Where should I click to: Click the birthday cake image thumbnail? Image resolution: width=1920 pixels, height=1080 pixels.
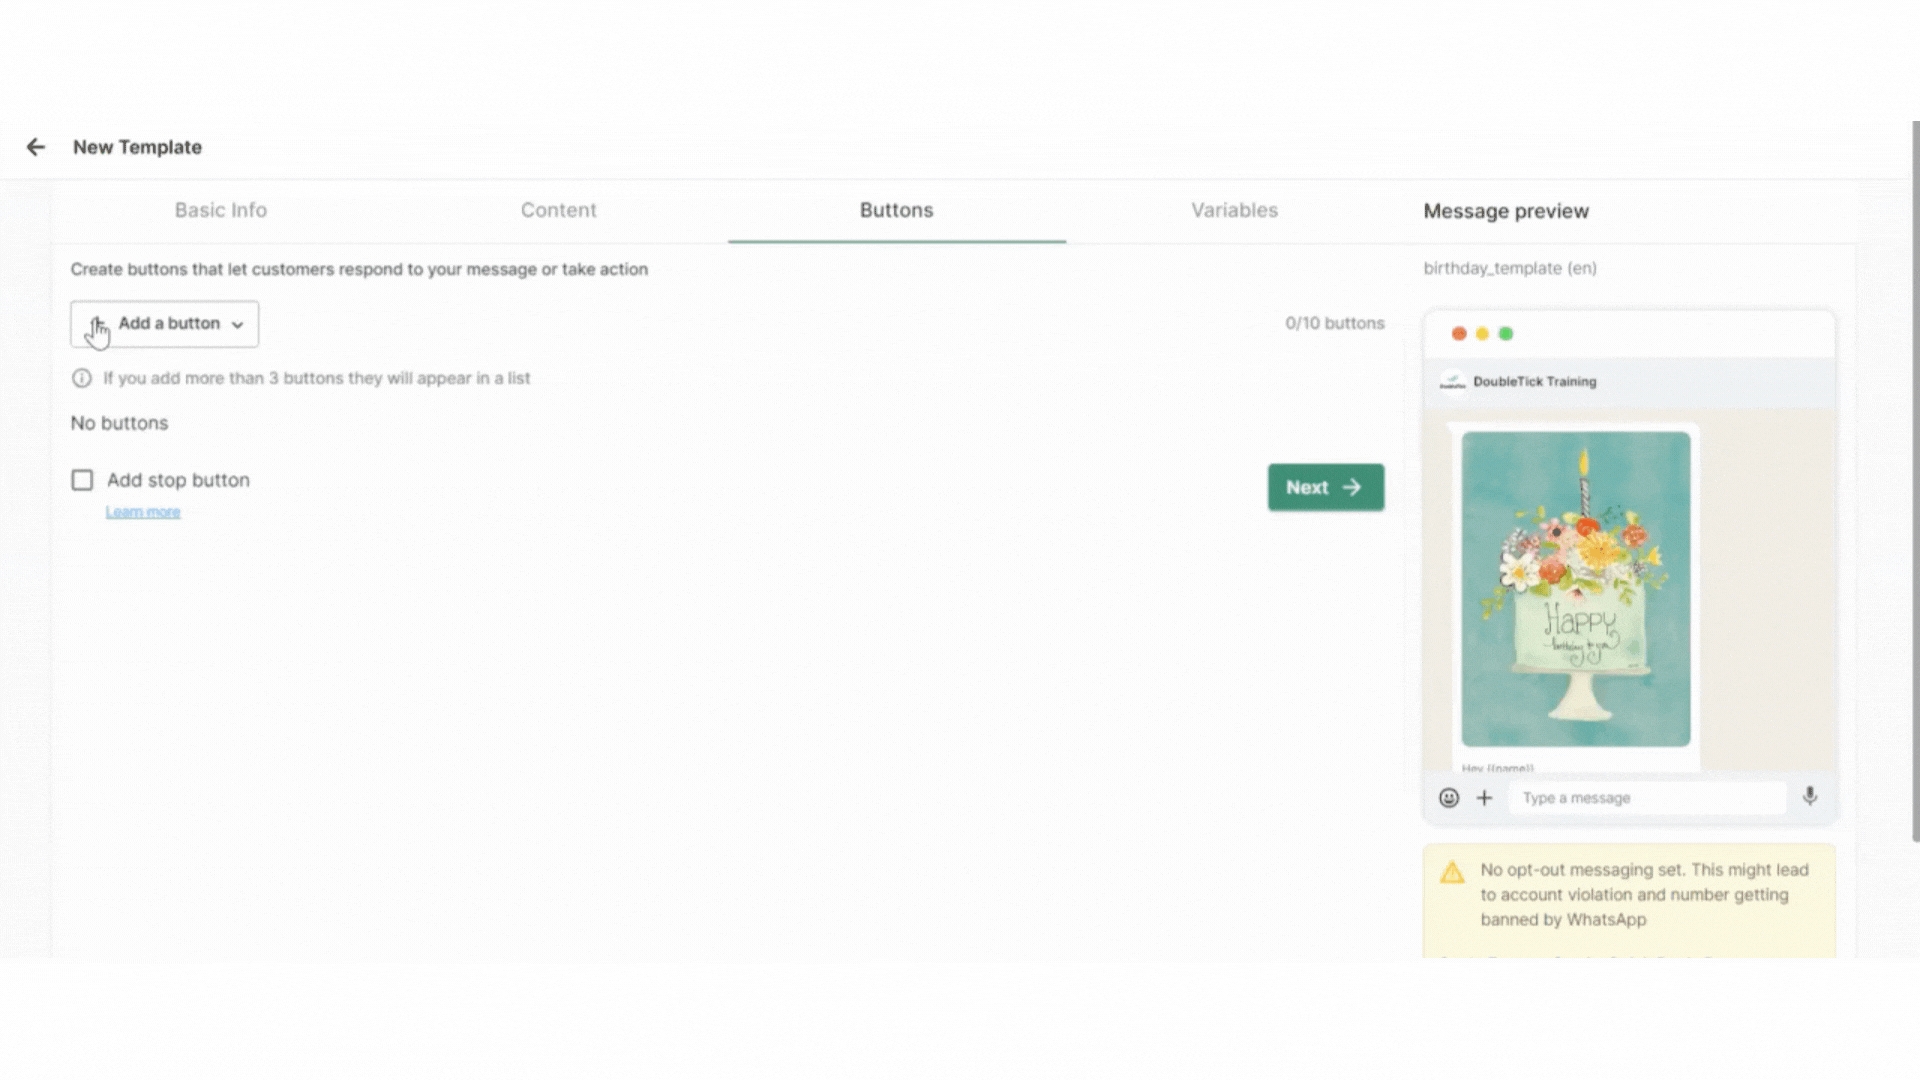1575,589
